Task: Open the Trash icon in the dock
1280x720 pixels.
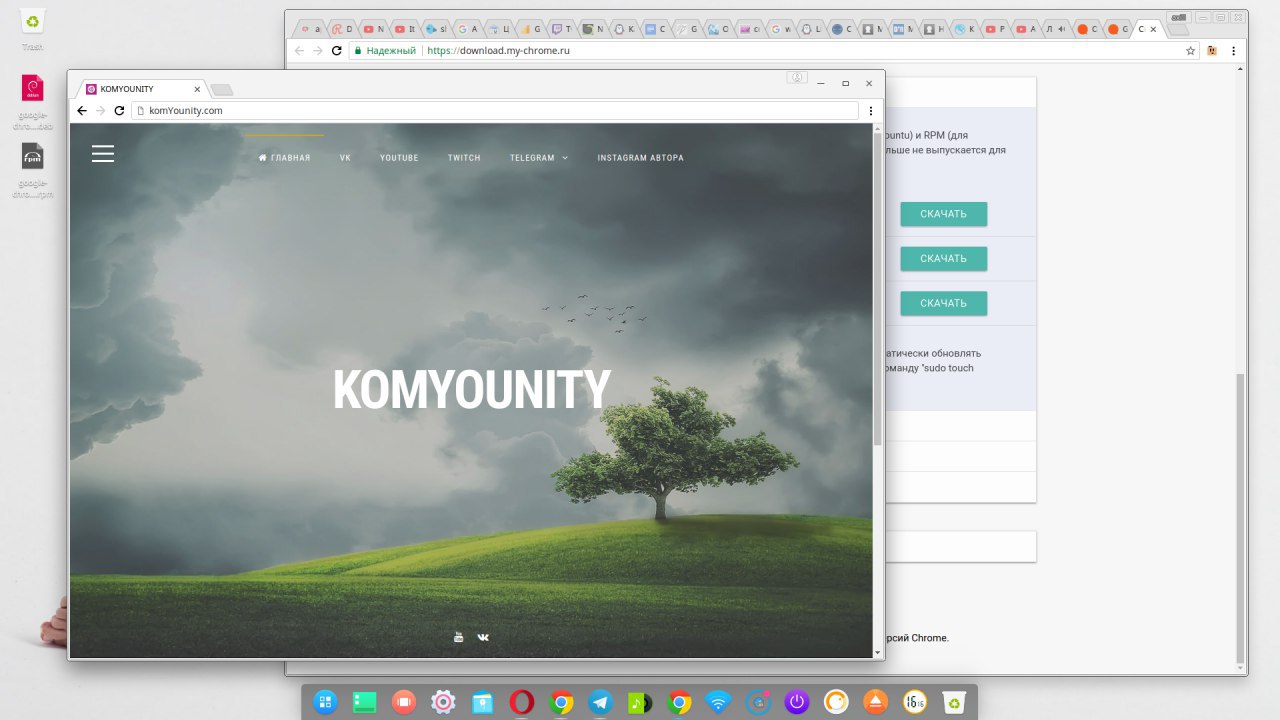Action: pyautogui.click(x=954, y=702)
